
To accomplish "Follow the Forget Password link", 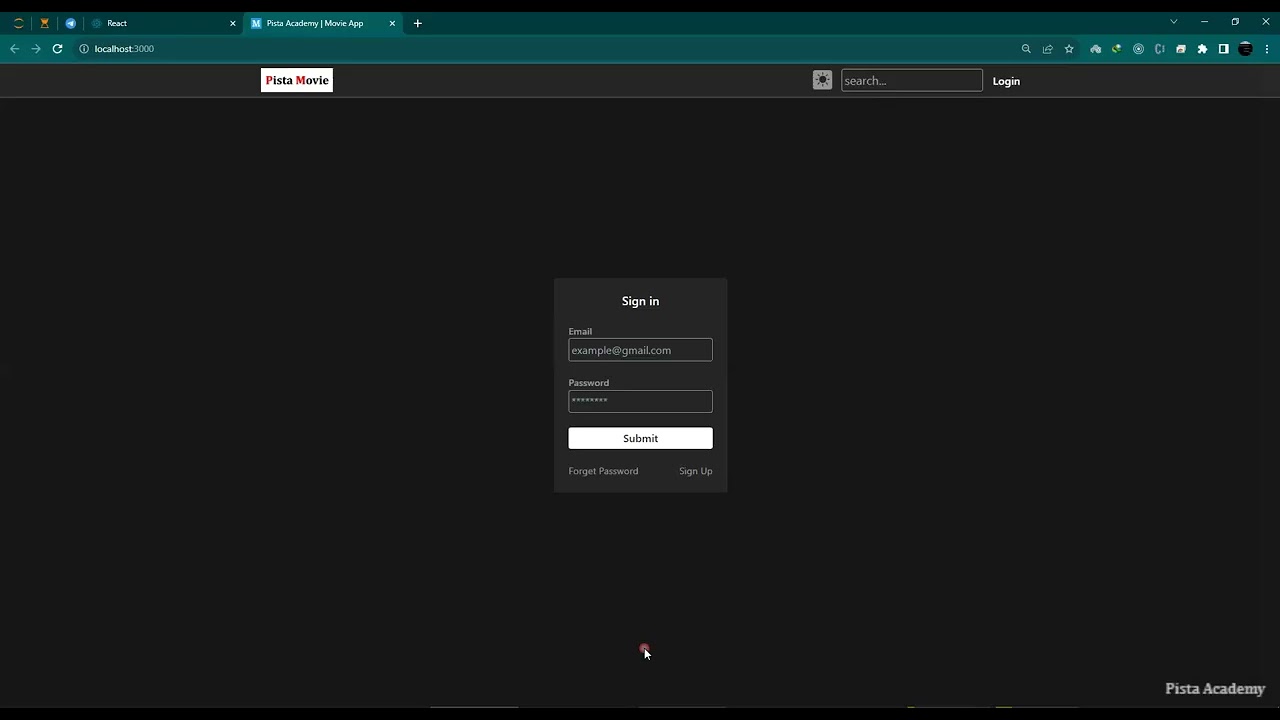I will 603,471.
